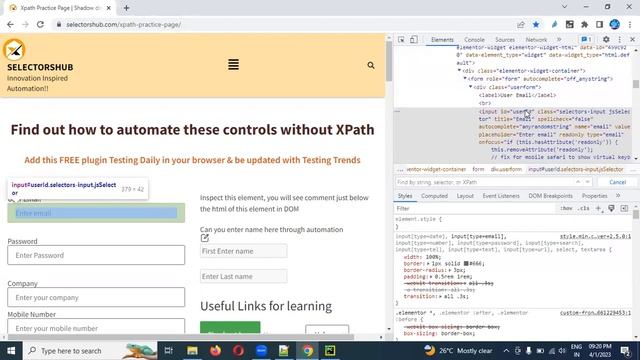Viewport: 640px width, 360px height.
Task: Go to next search result arrow
Action: point(588,182)
